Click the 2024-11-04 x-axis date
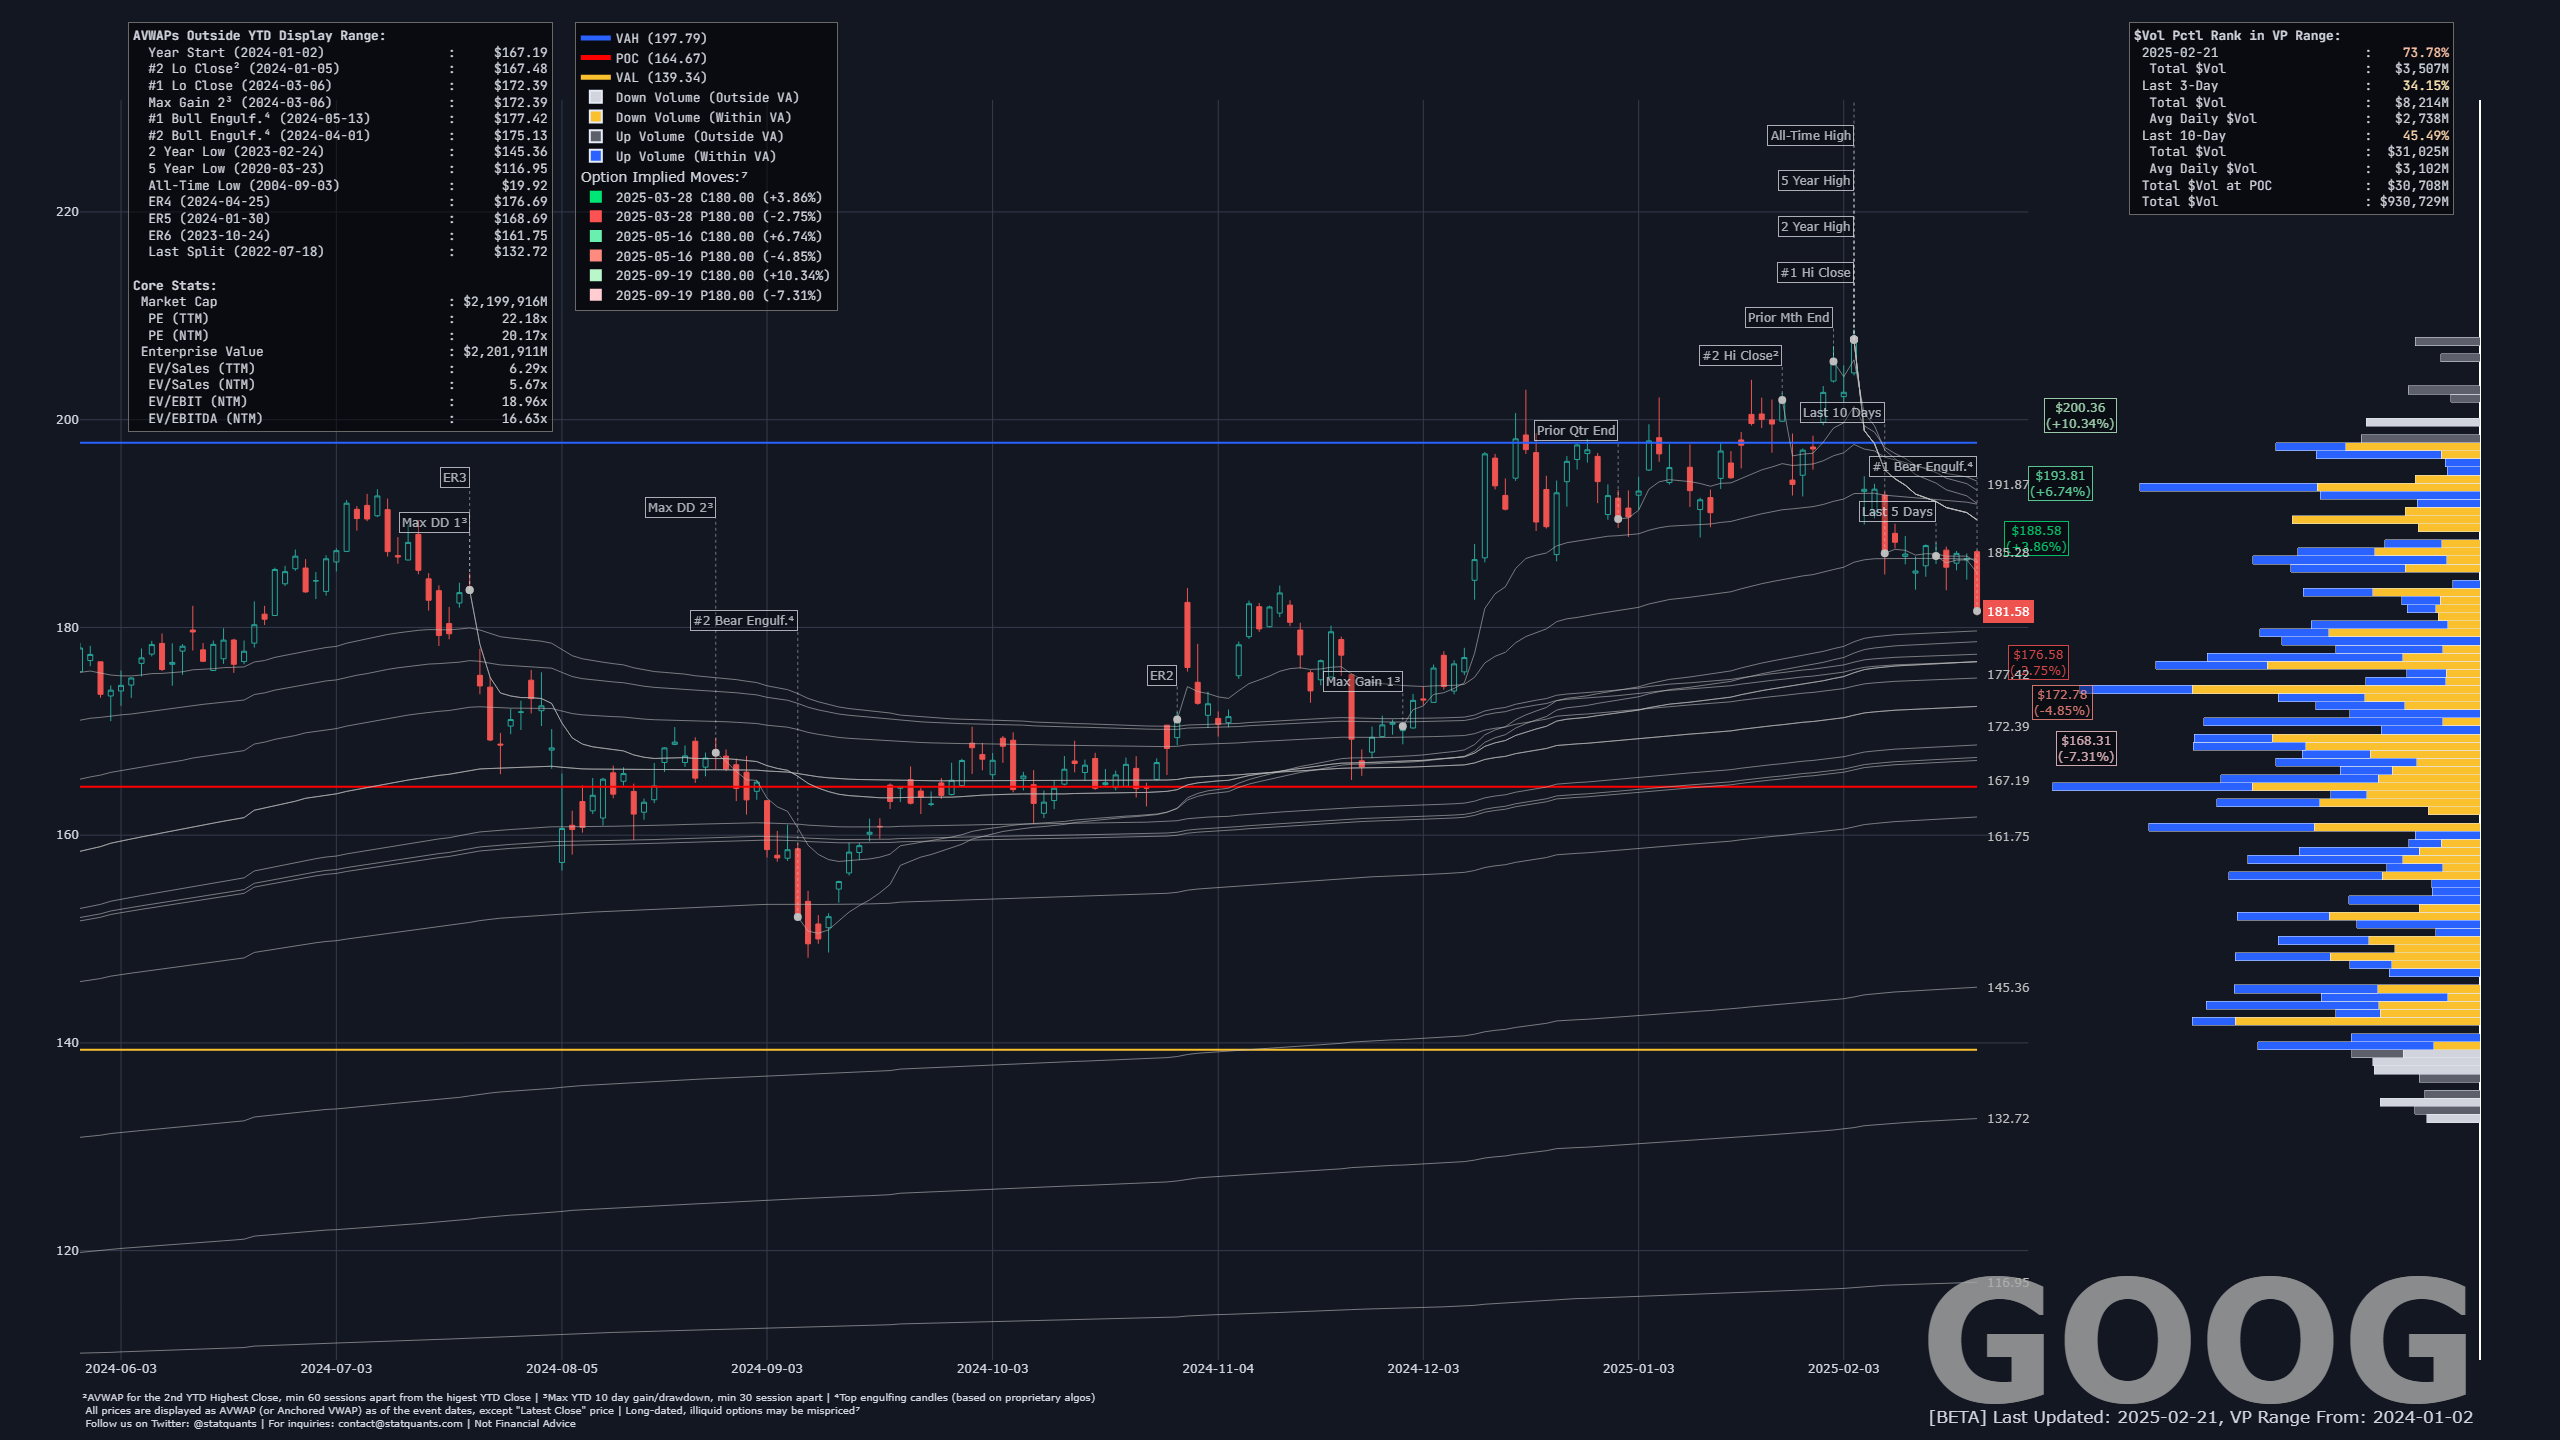Viewport: 2560px width, 1440px height. (1218, 1369)
